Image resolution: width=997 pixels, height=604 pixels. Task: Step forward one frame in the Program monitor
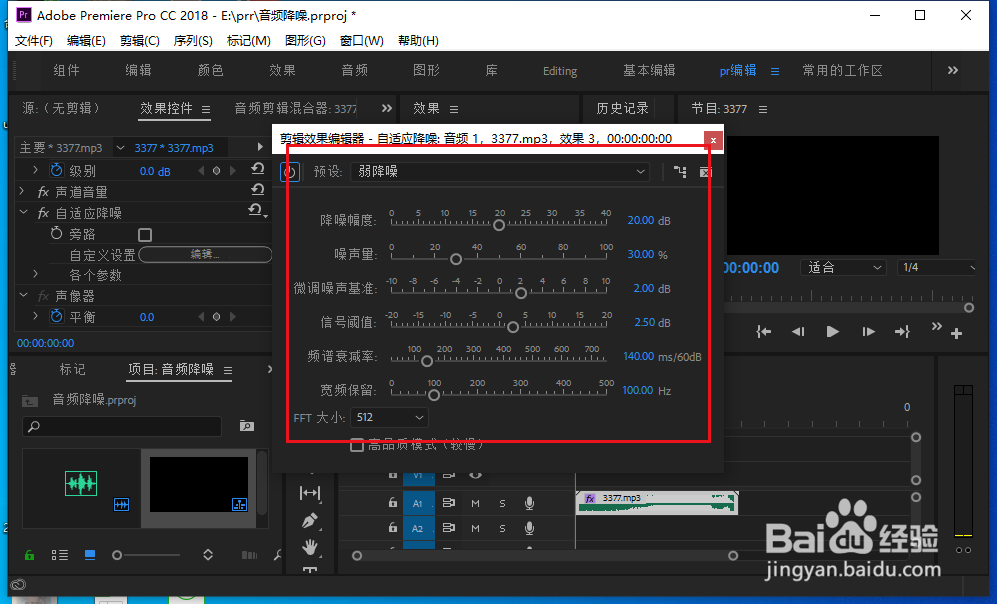pos(868,331)
